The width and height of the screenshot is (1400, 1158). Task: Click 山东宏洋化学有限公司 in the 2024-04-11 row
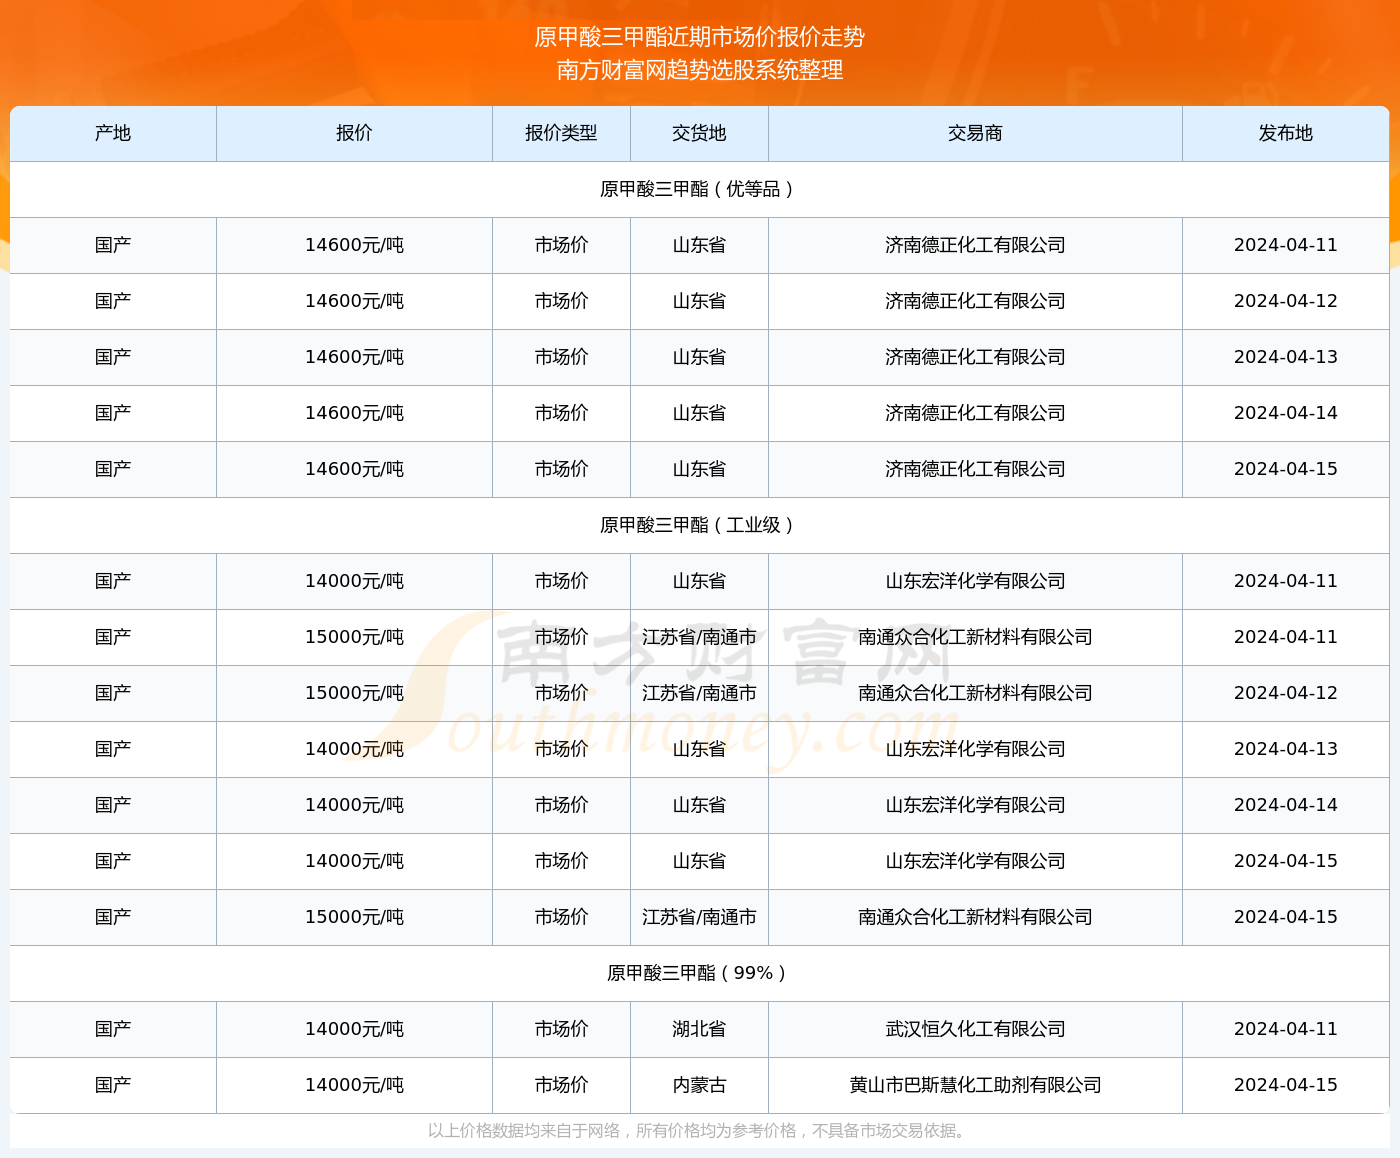(x=975, y=581)
